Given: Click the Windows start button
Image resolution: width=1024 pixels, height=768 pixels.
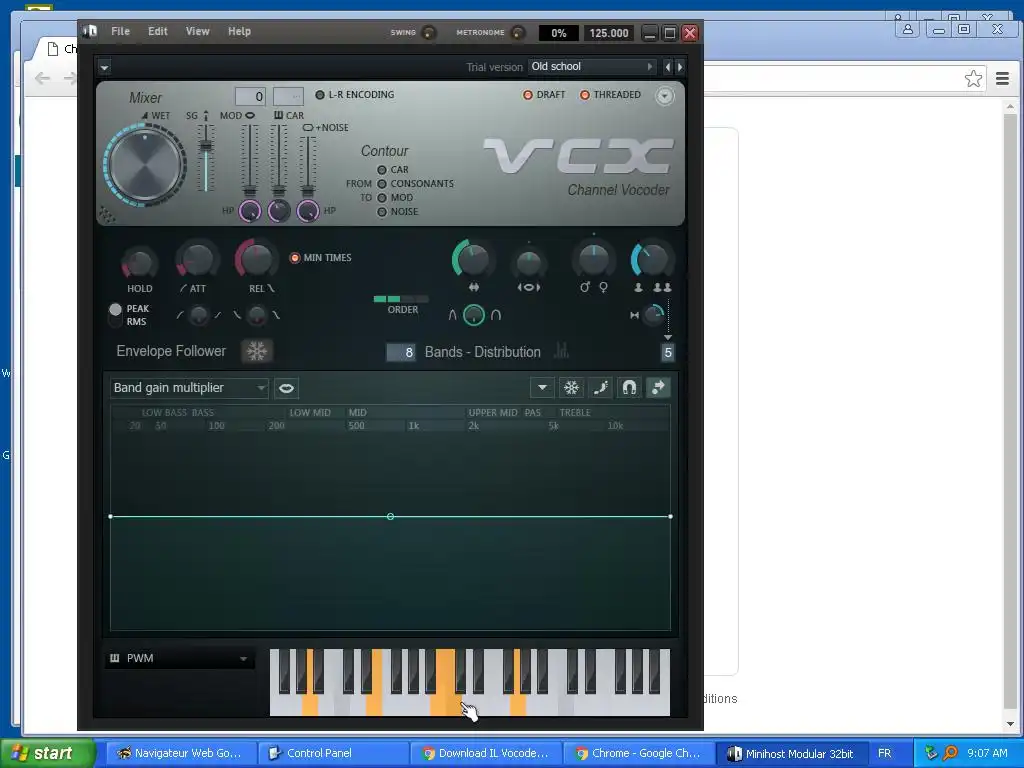Looking at the screenshot, I should (47, 753).
